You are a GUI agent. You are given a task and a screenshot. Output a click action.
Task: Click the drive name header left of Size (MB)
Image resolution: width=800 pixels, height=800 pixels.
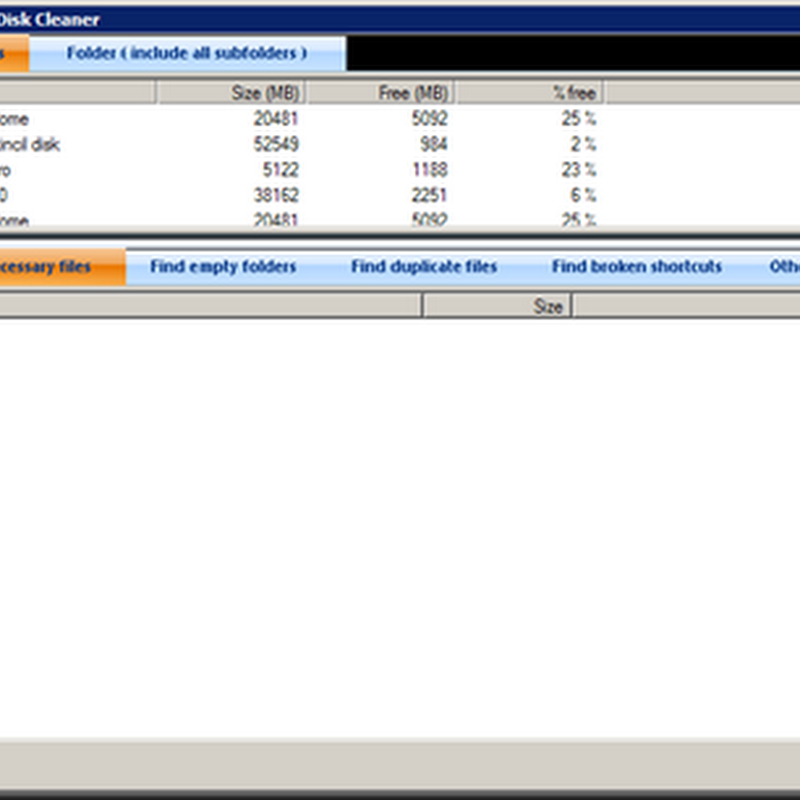[x=76, y=93]
